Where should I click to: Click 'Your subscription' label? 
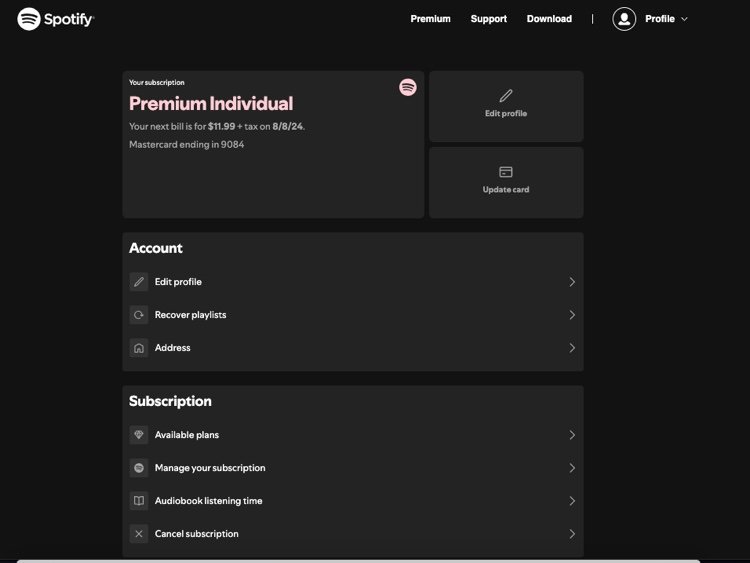(156, 82)
